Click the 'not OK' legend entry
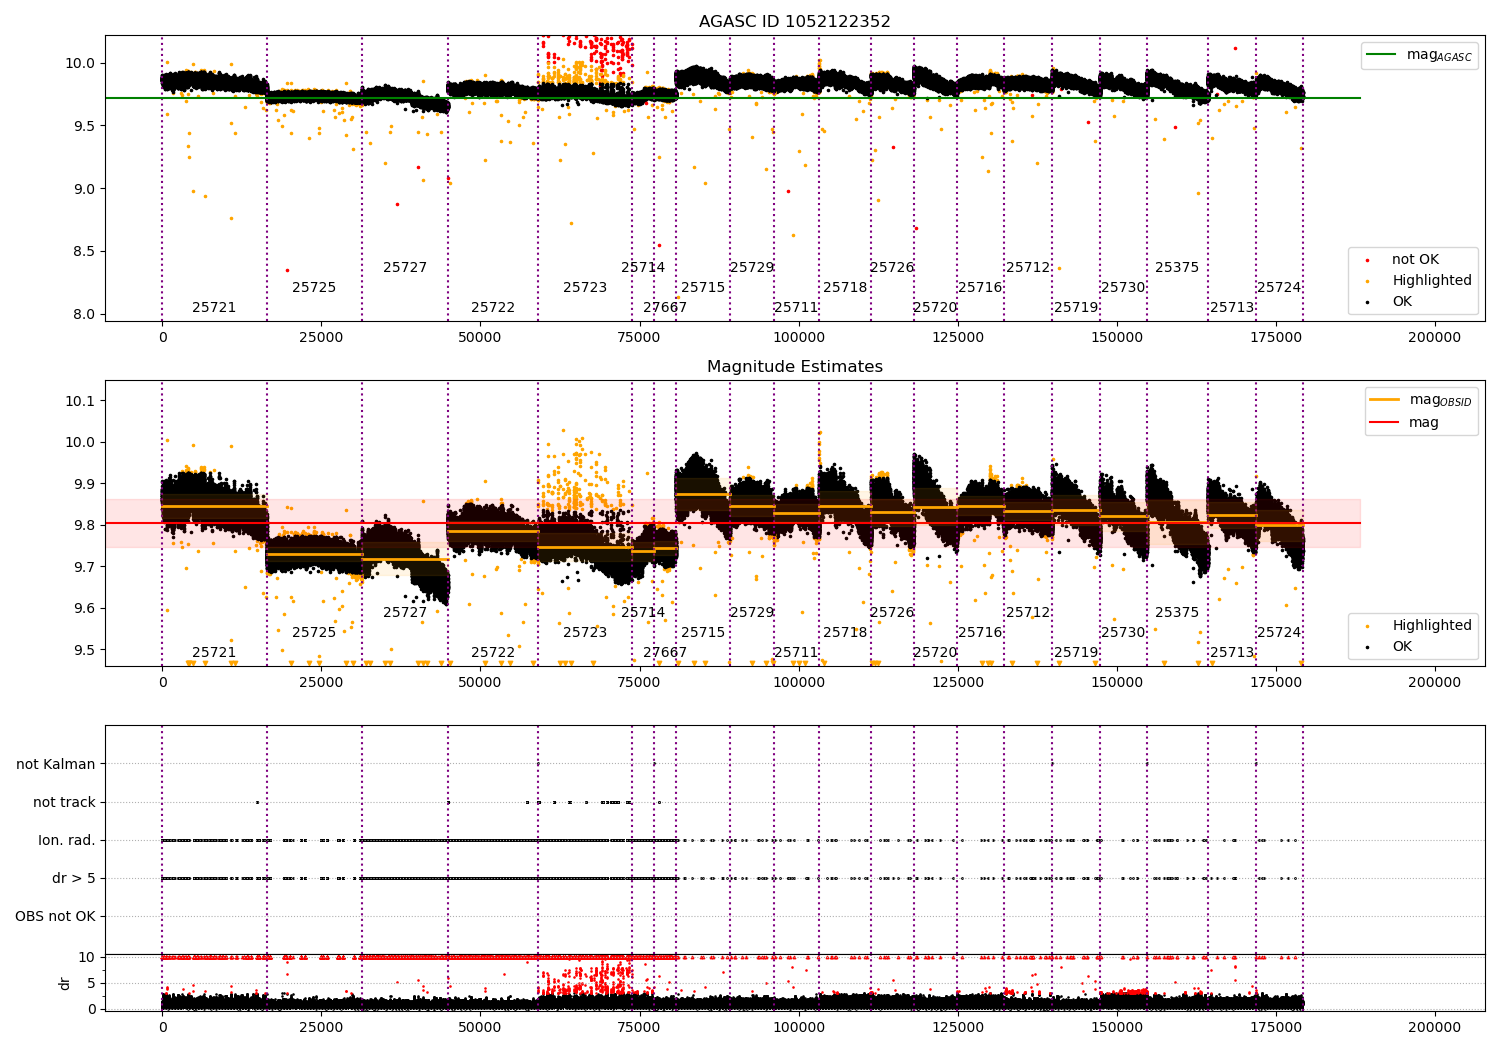The width and height of the screenshot is (1500, 1050). pos(1415,260)
